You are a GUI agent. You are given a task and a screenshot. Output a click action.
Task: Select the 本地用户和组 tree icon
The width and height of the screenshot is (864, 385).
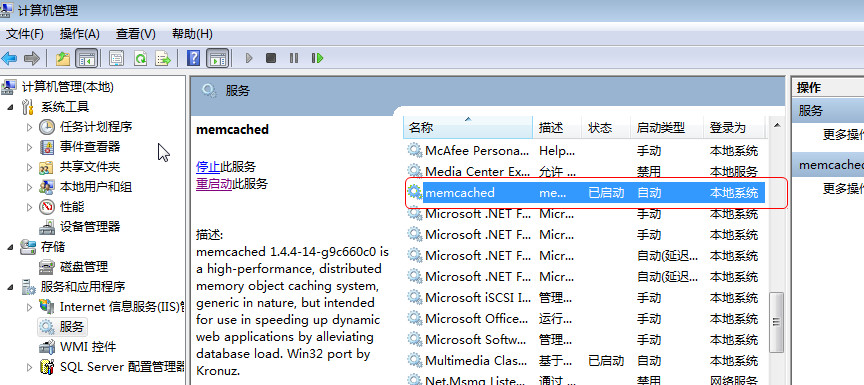point(47,187)
